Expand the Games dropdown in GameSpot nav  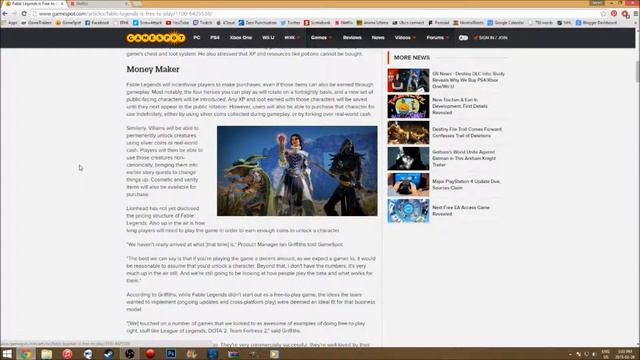click(x=321, y=38)
